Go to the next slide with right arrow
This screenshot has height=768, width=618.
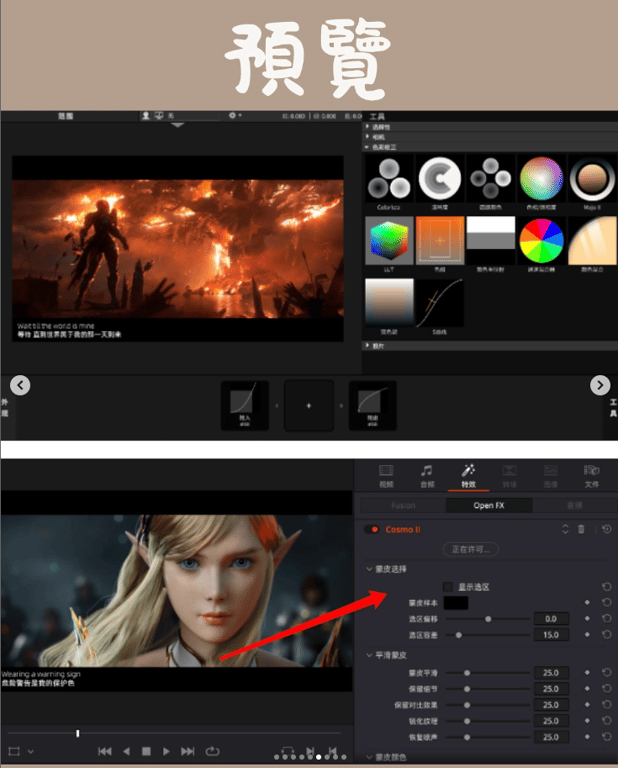click(600, 385)
